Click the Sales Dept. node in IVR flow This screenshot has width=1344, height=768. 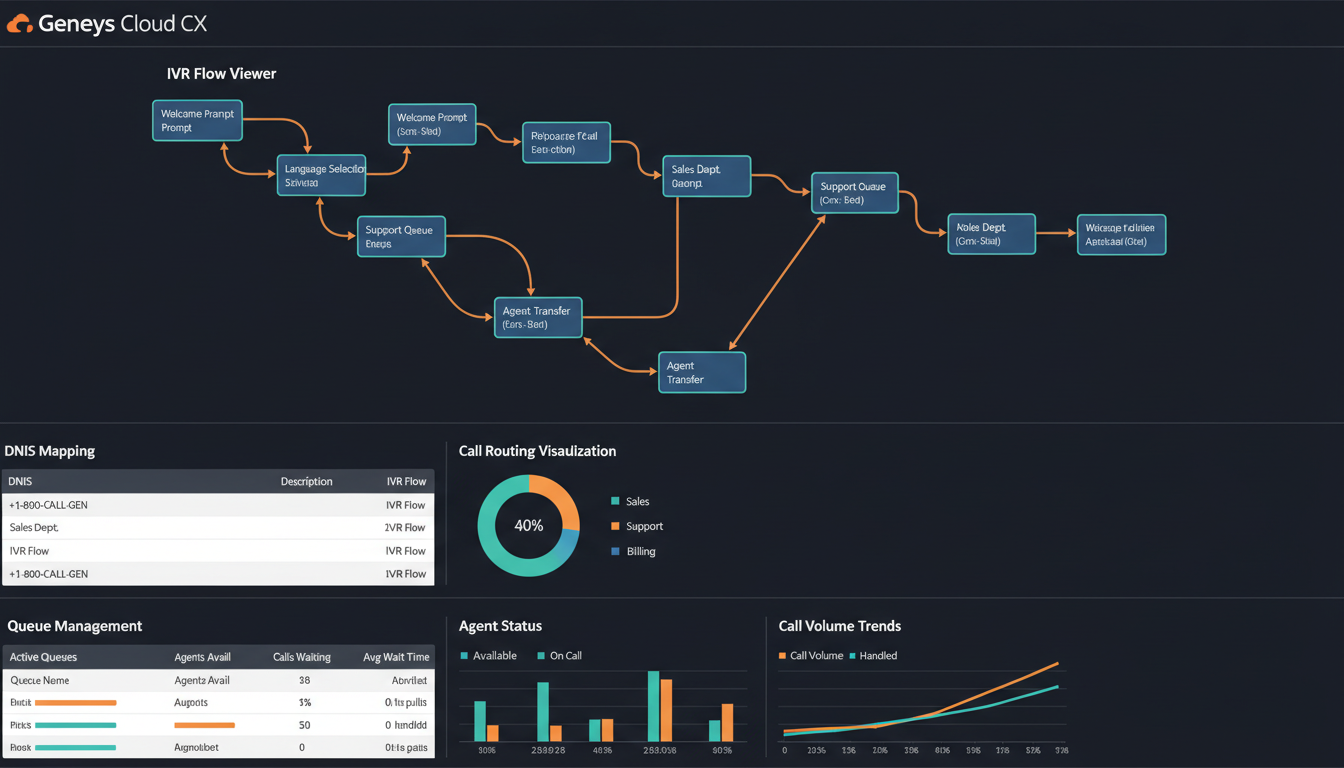[x=706, y=176]
